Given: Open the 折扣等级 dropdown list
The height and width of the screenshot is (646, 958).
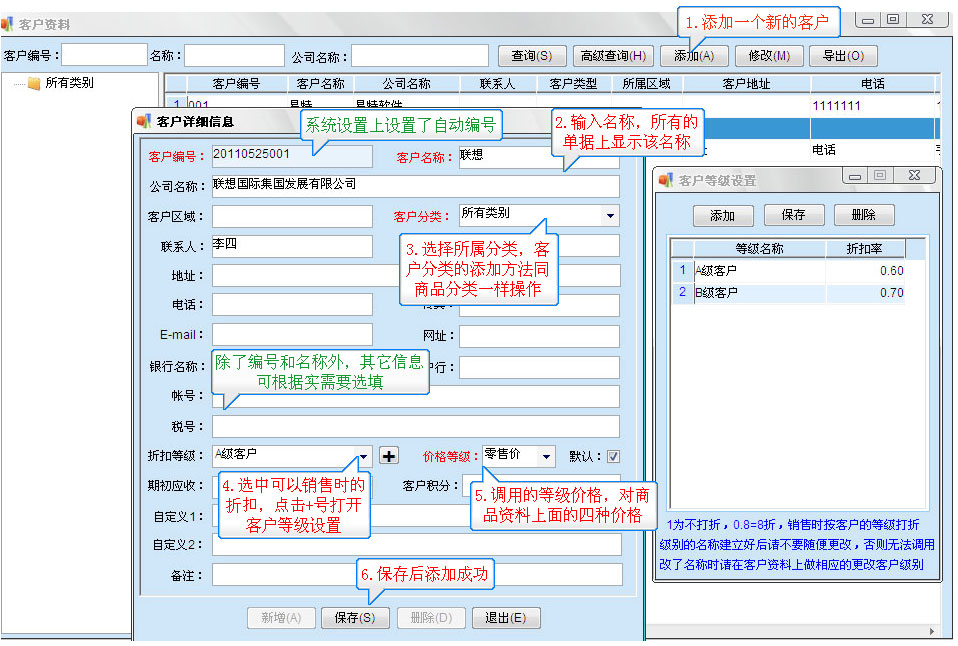Looking at the screenshot, I should 363,456.
